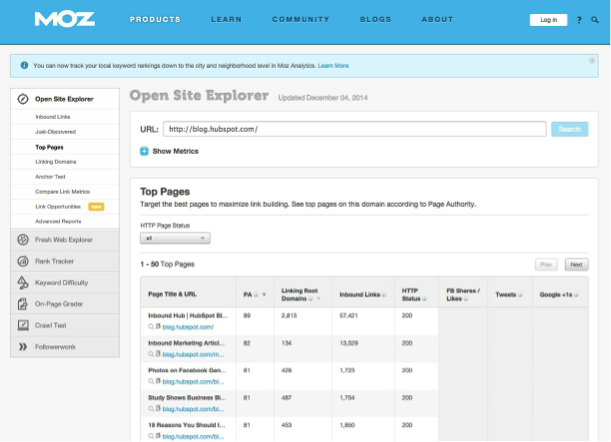Select Compare Link Metrics in the sidebar

(62, 191)
